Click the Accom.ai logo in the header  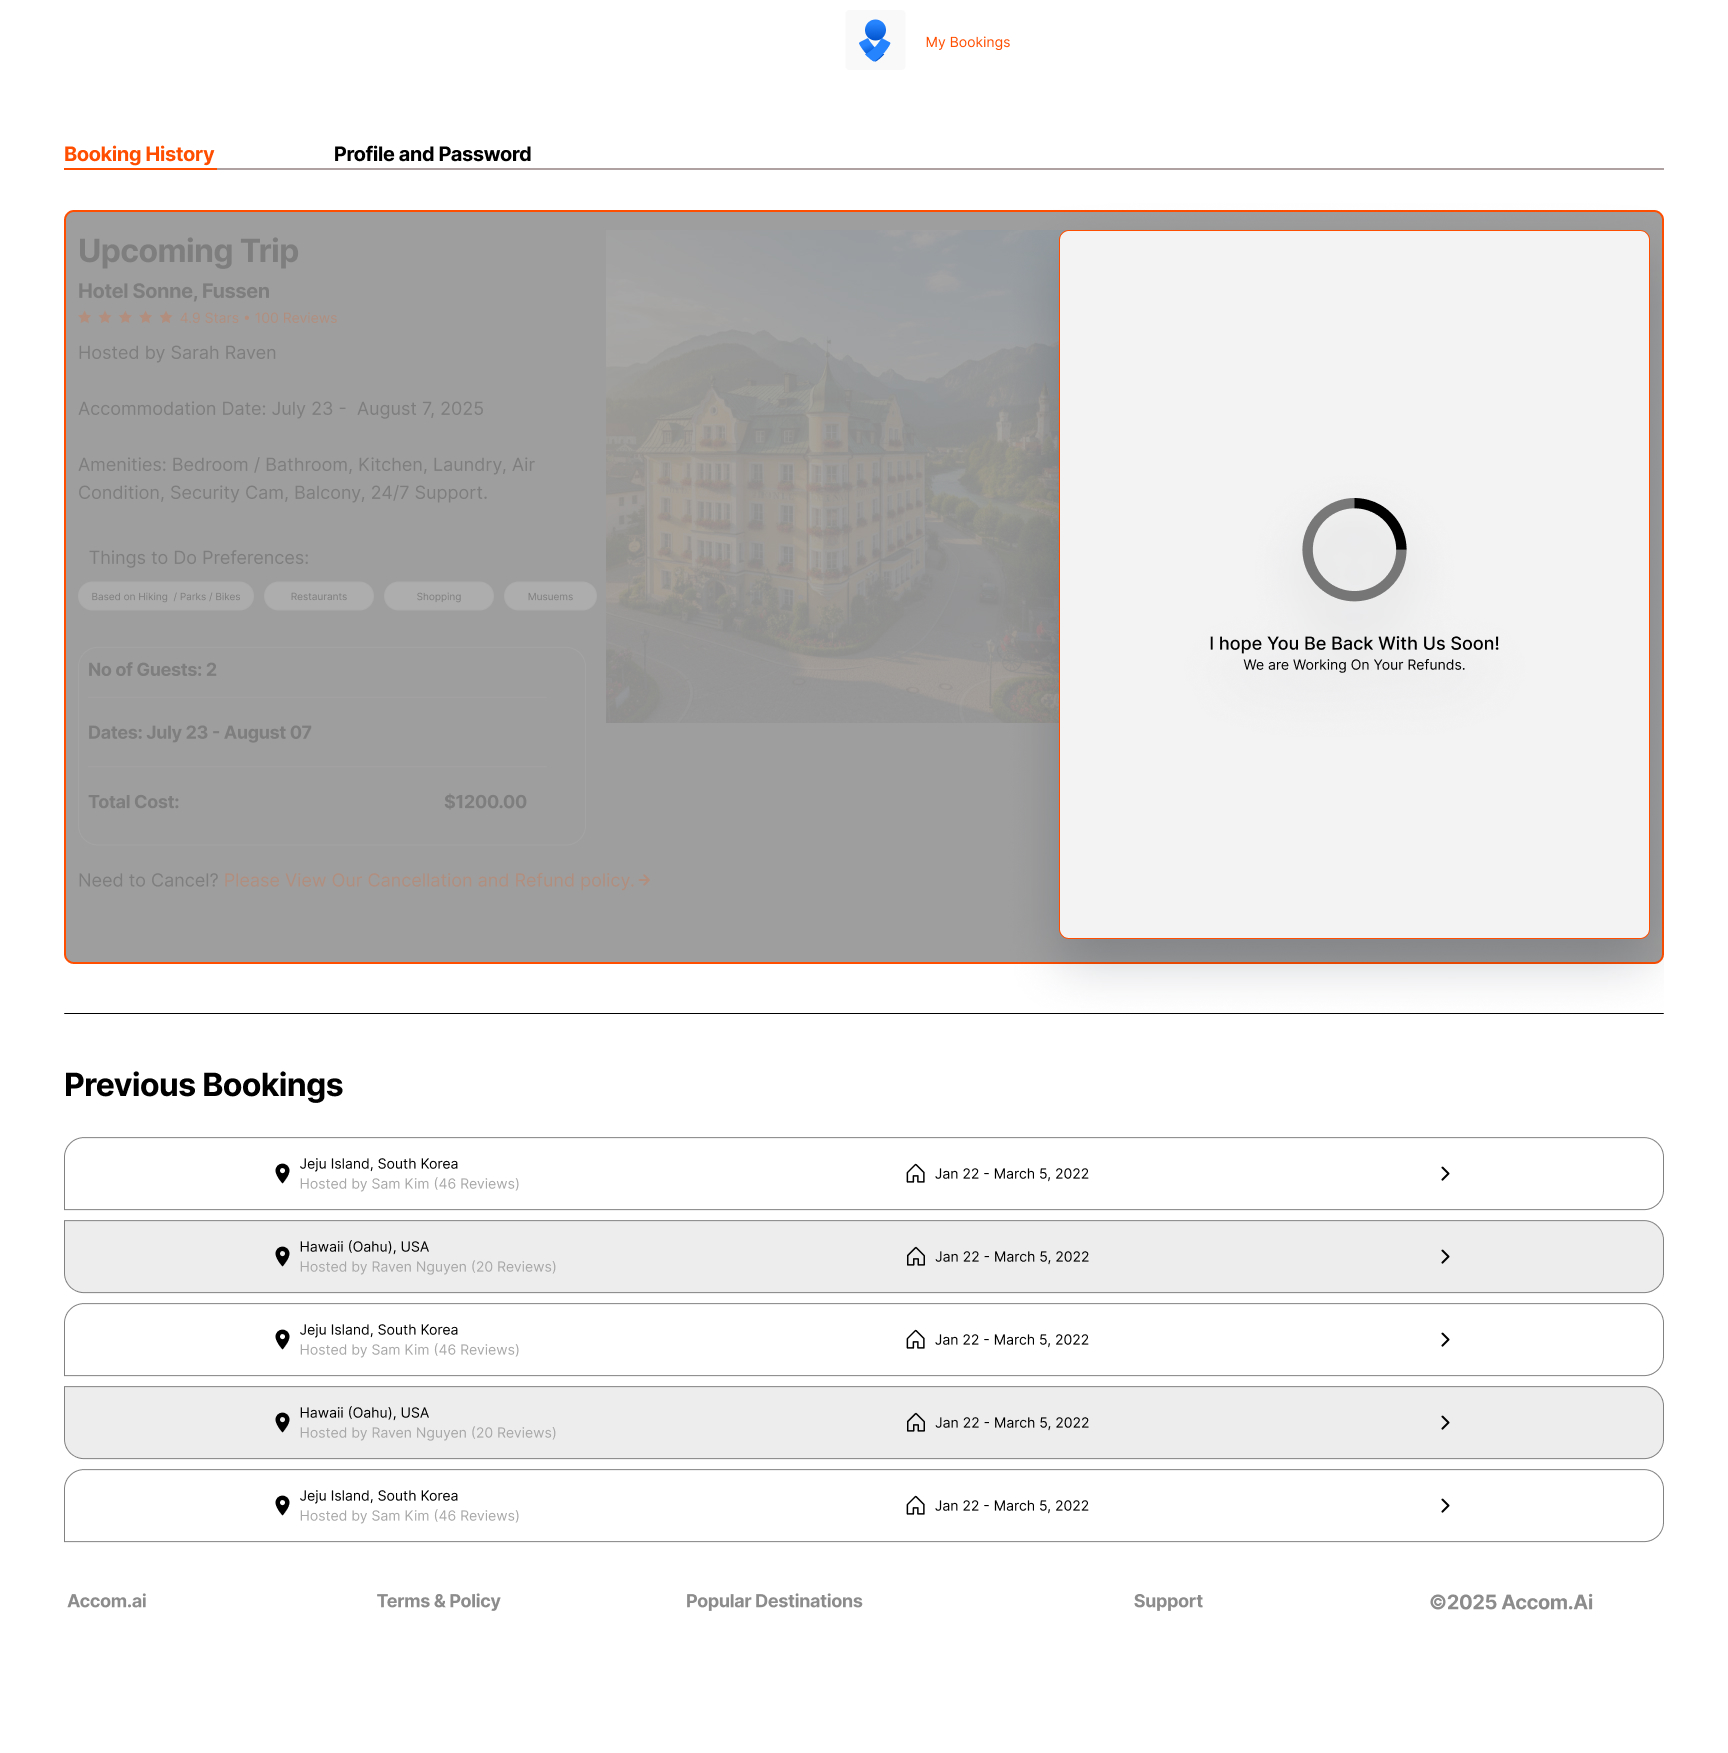875,40
